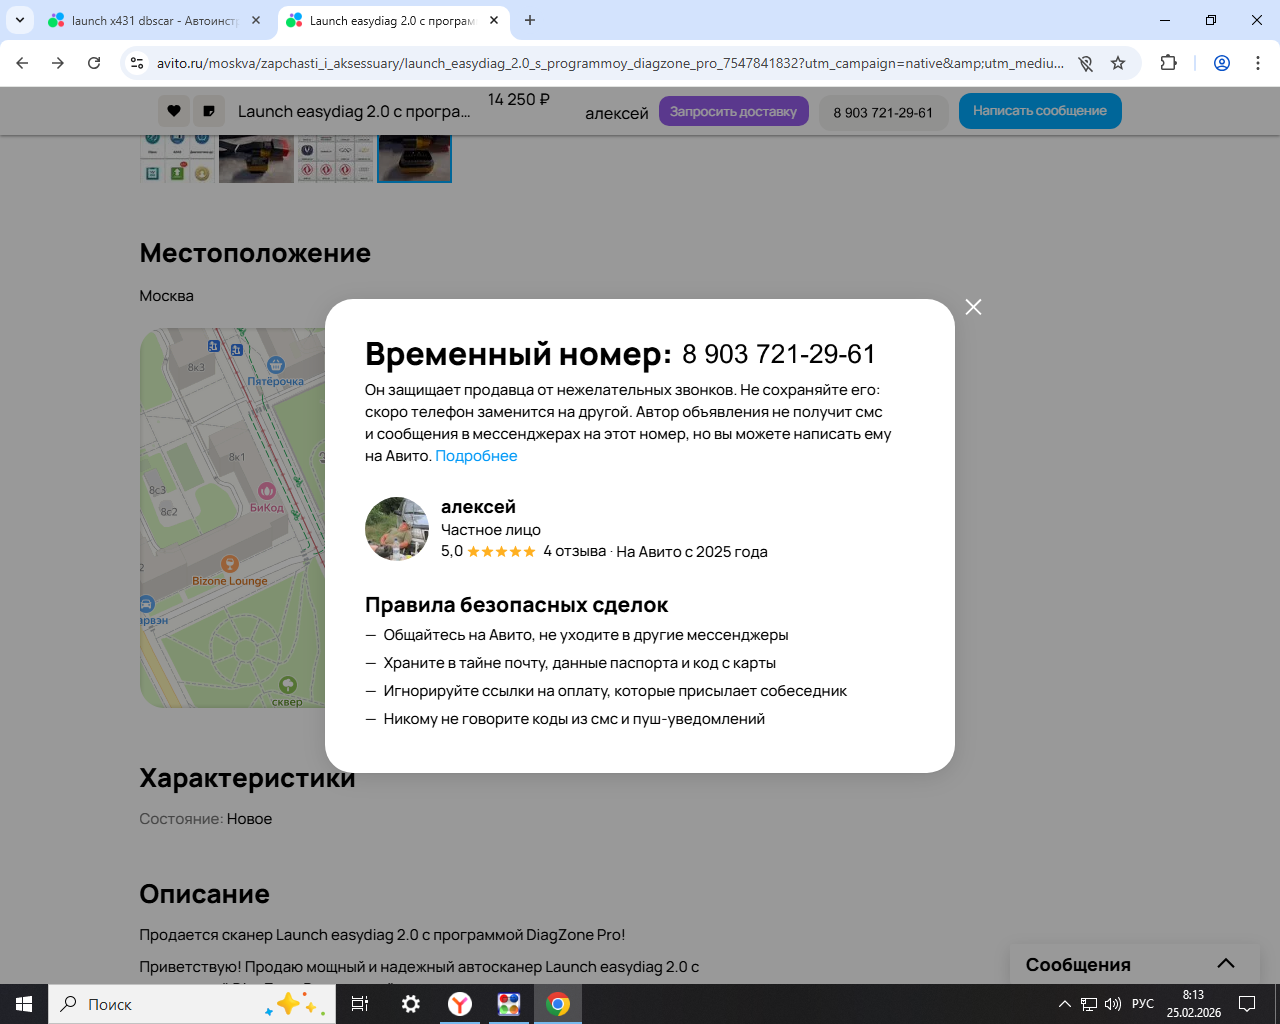Go back to the previous page
1280x1024 pixels.
pos(22,63)
